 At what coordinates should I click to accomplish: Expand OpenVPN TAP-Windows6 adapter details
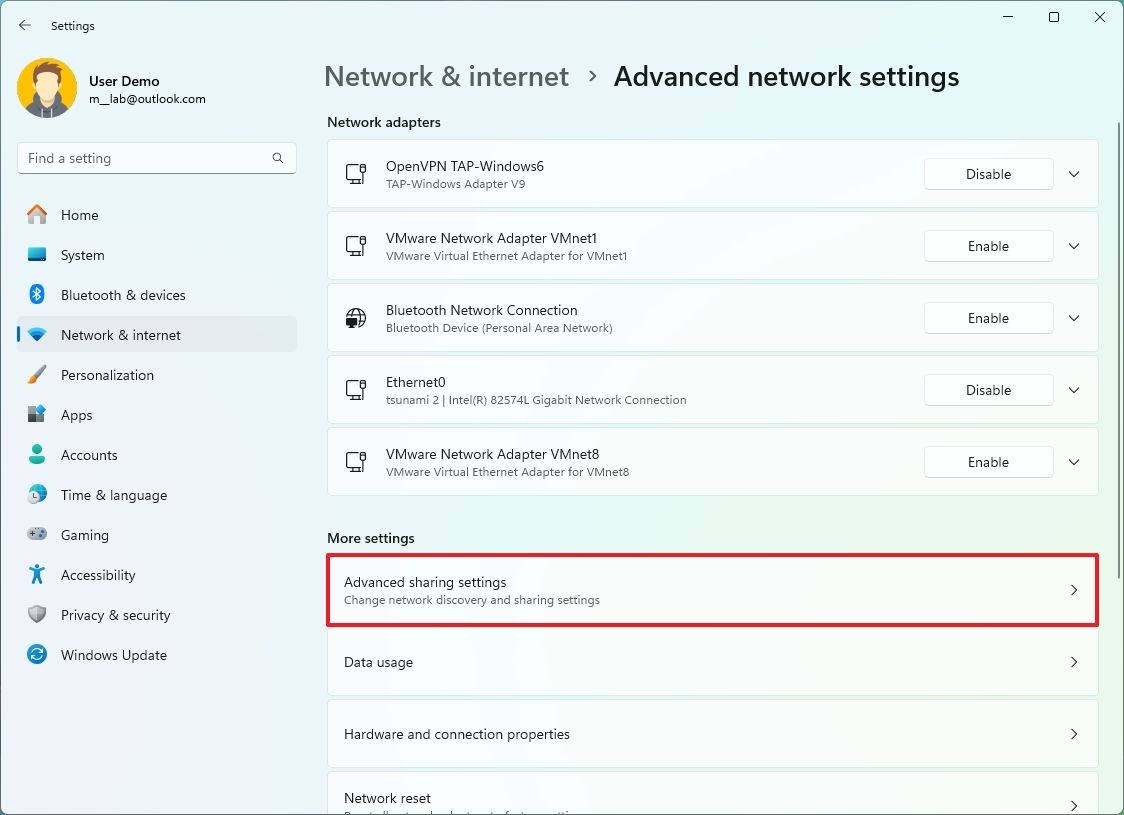(1073, 174)
